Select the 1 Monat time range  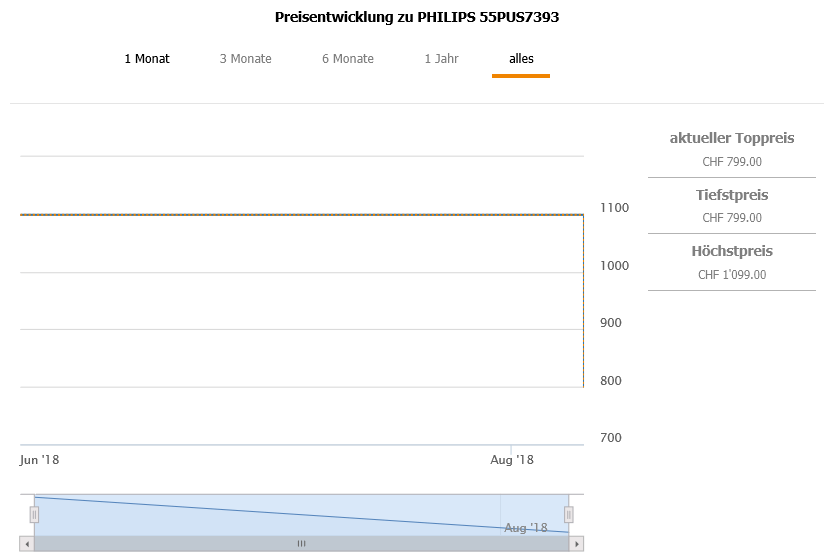[x=147, y=59]
